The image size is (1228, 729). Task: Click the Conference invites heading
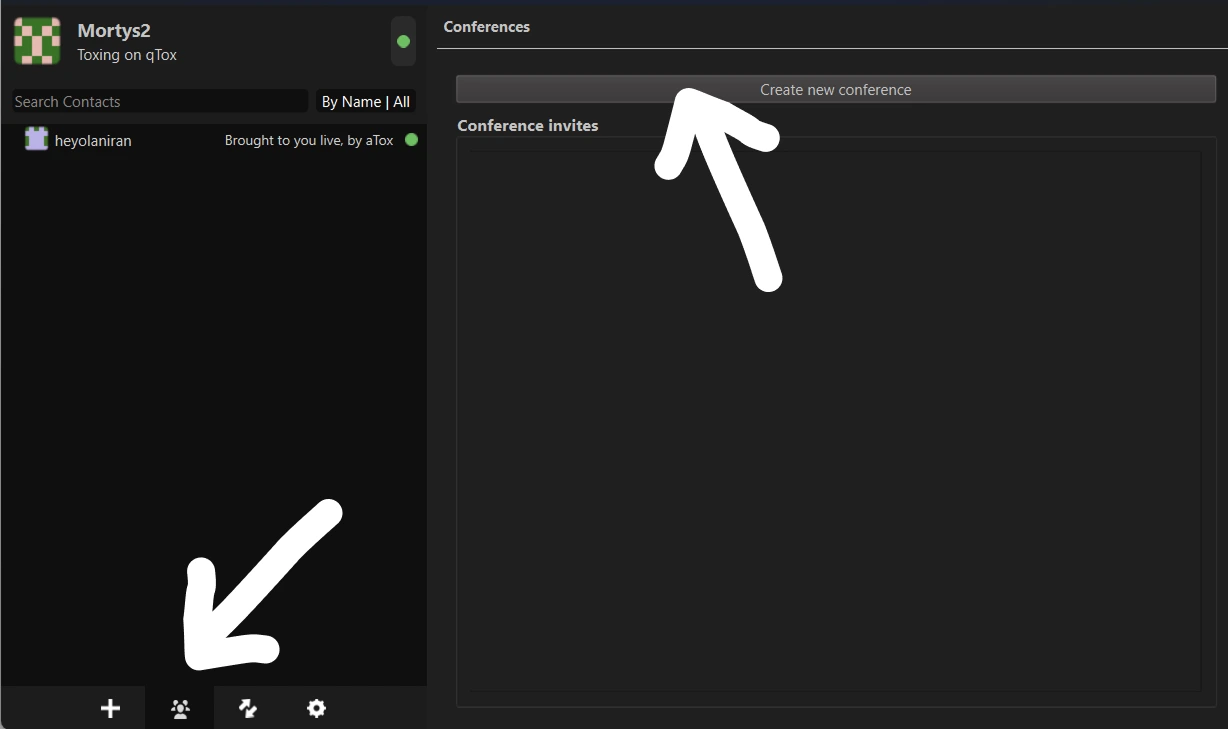point(527,126)
